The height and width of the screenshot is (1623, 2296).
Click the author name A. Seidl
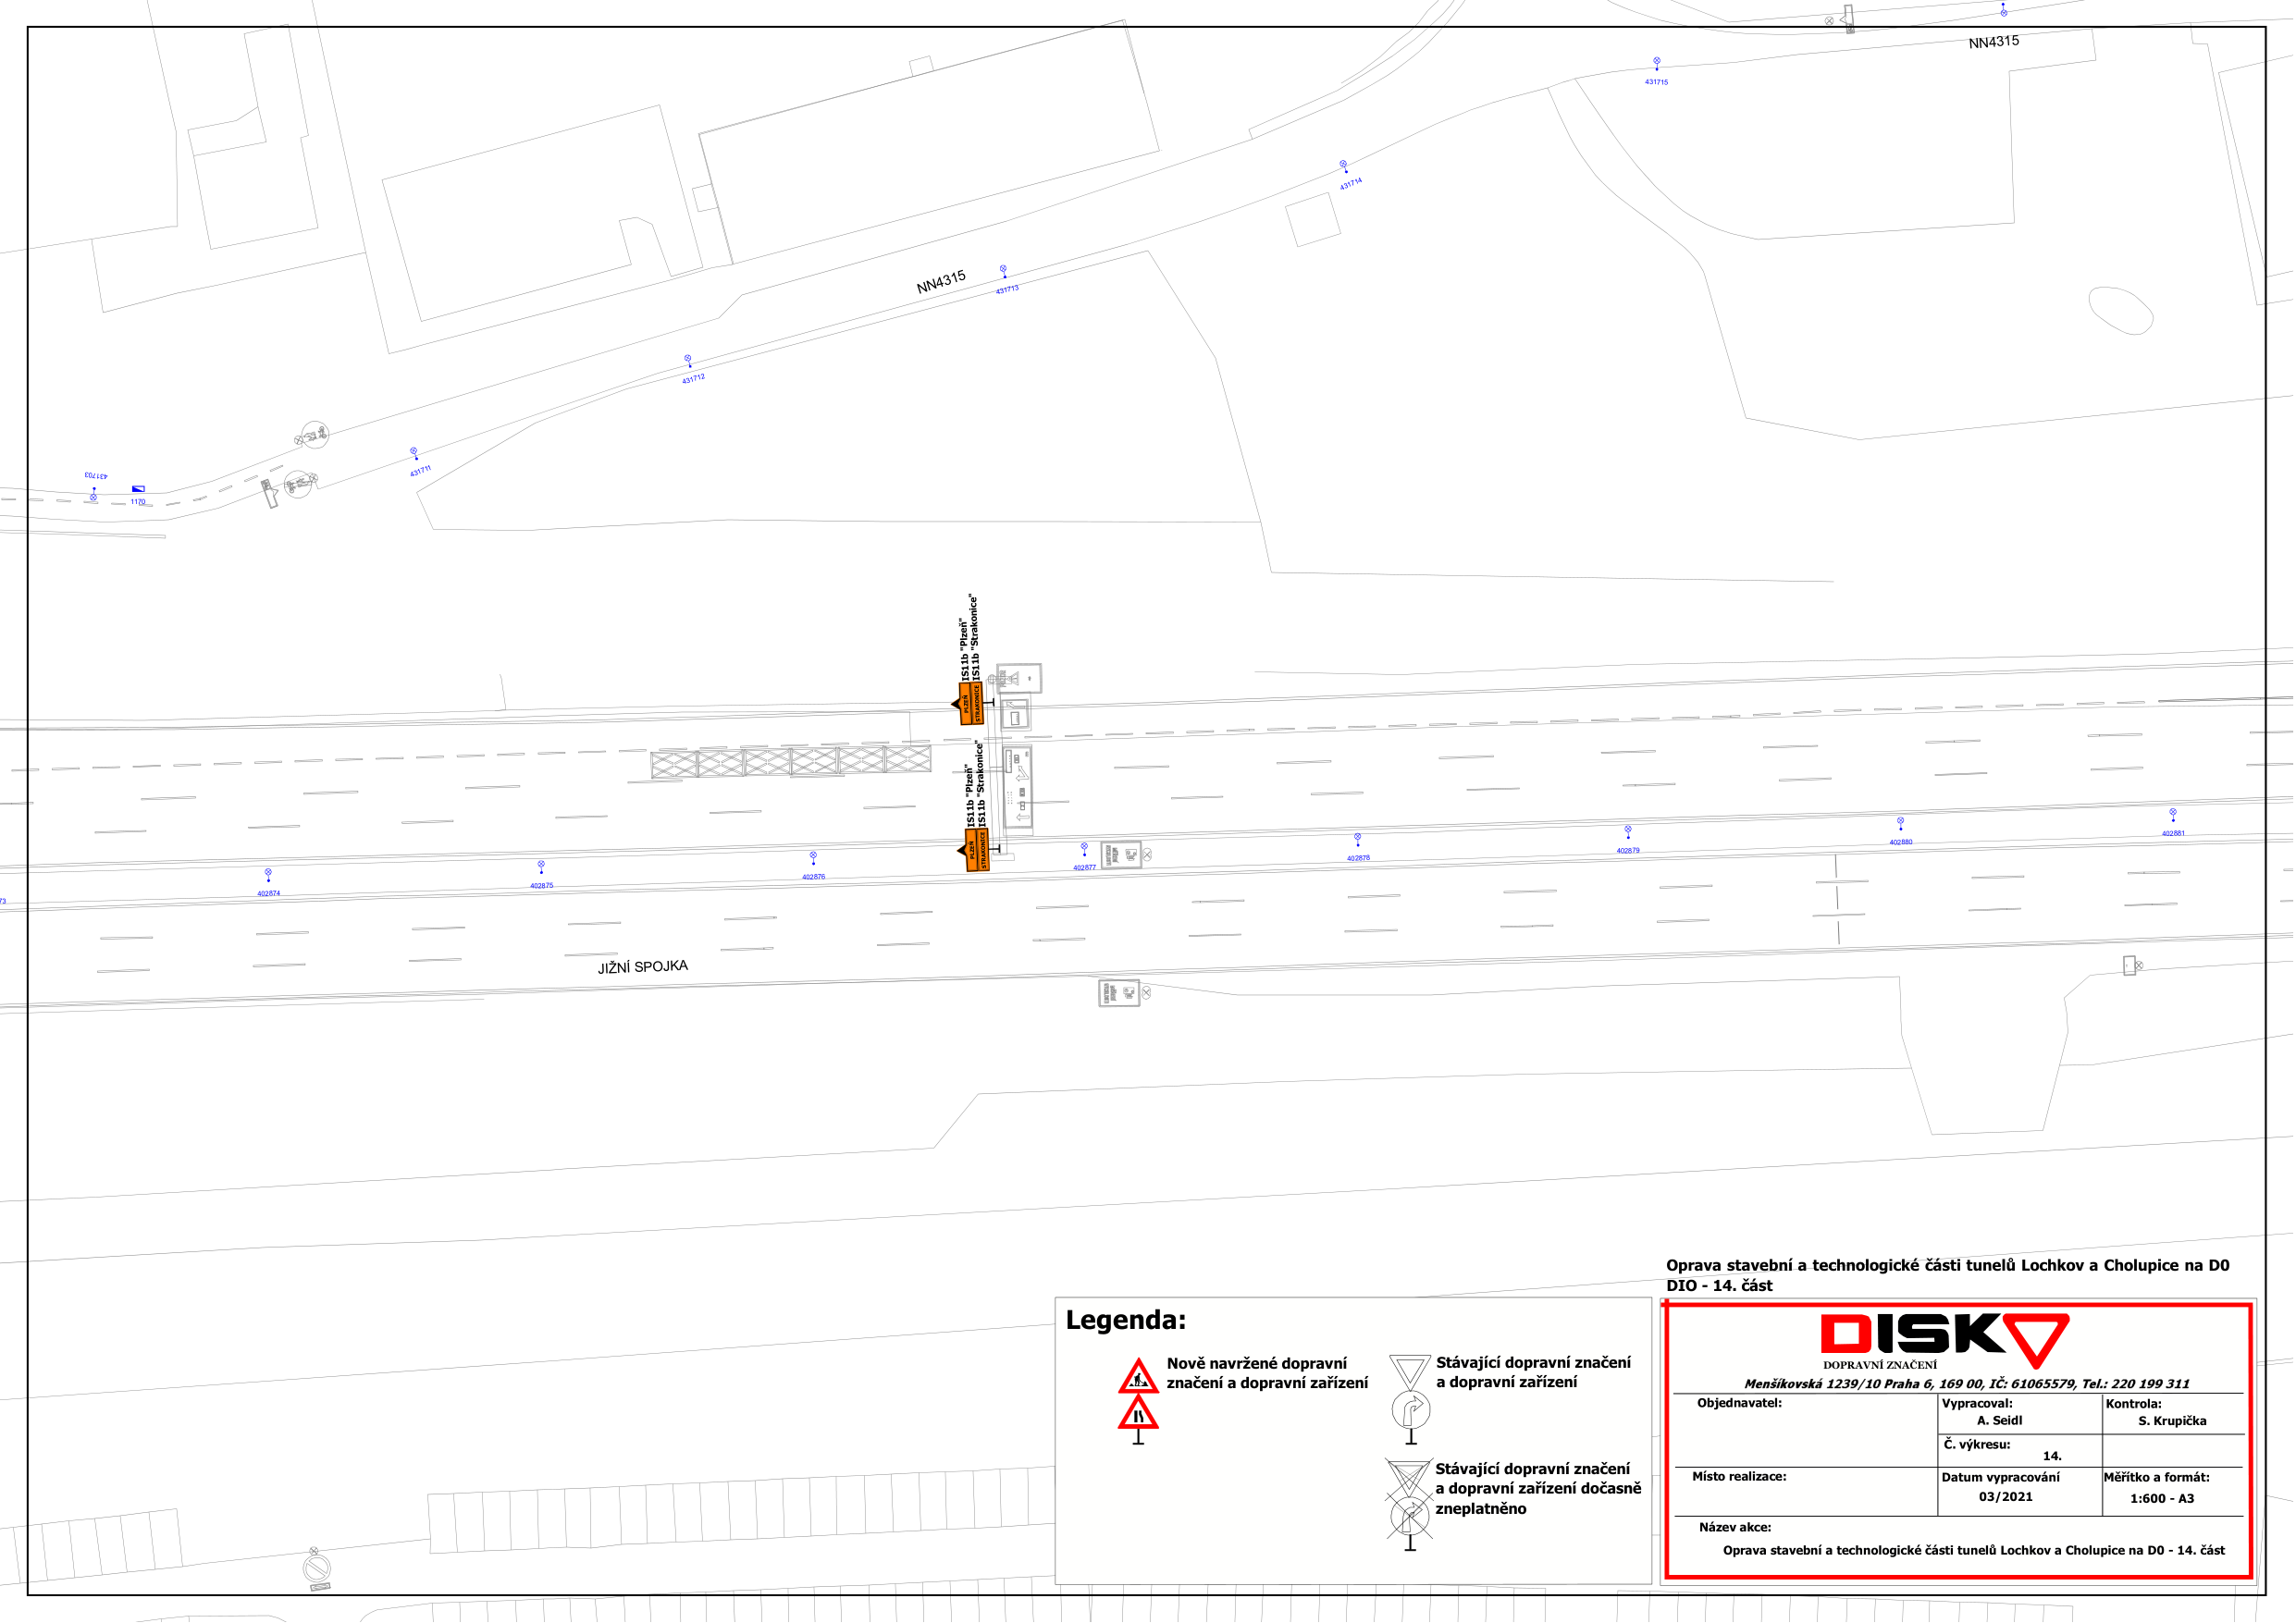tap(1999, 1421)
